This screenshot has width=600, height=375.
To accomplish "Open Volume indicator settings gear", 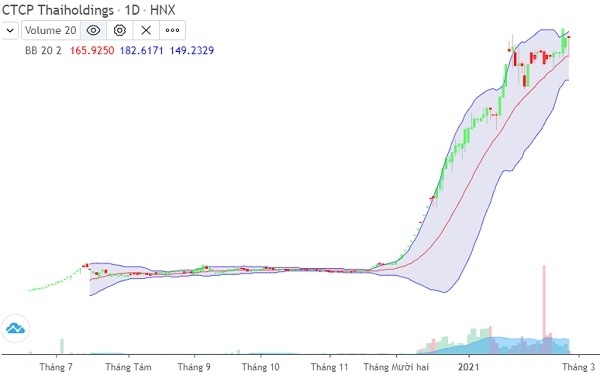I will point(120,30).
